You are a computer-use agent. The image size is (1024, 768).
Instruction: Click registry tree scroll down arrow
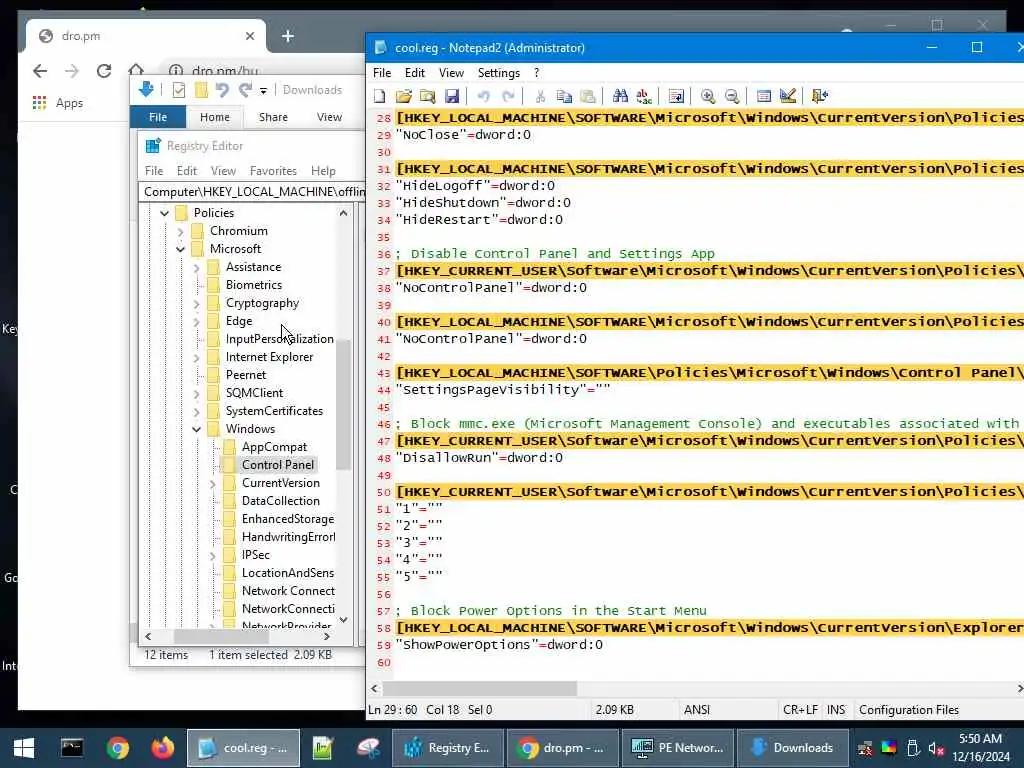(344, 620)
